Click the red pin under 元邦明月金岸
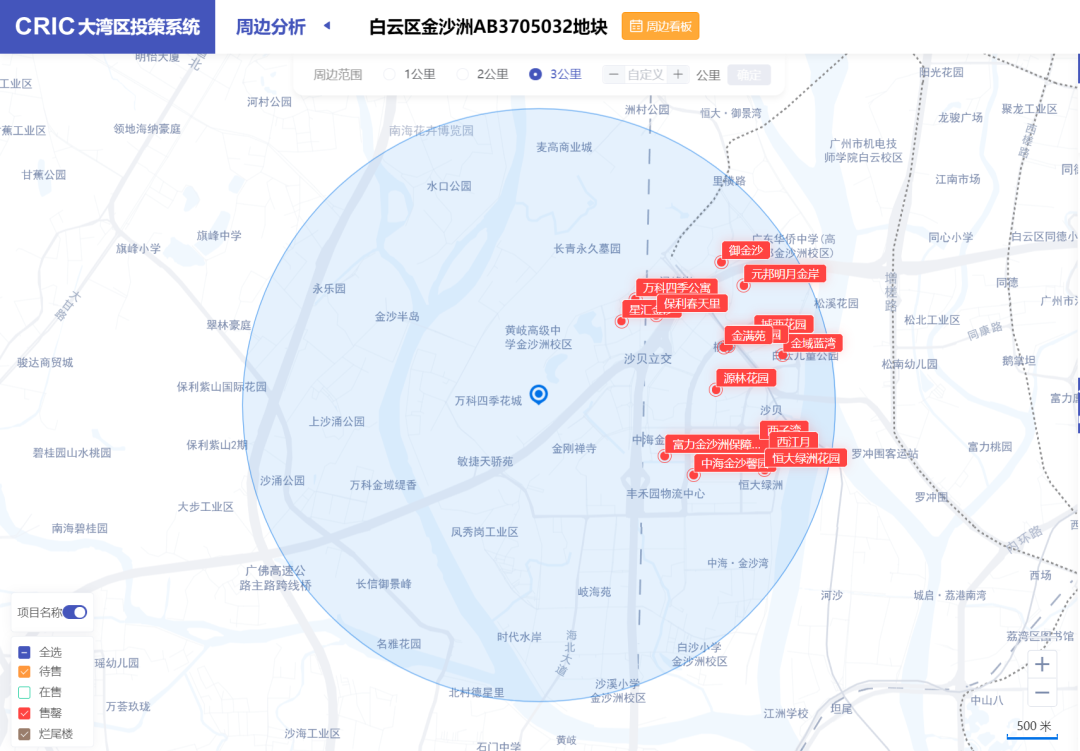Image resolution: width=1080 pixels, height=751 pixels. [x=743, y=285]
